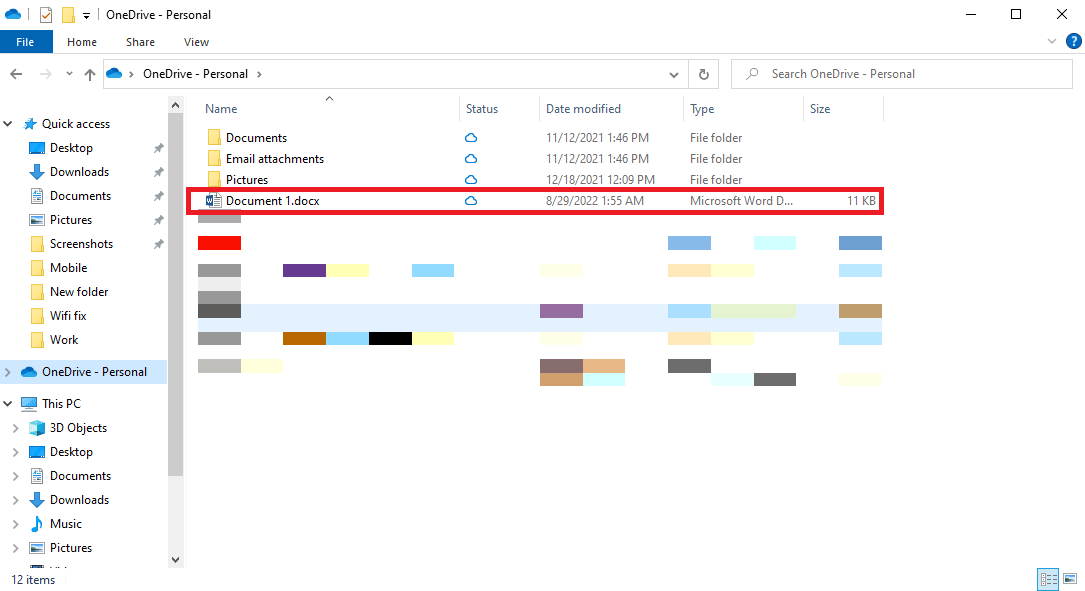The image size is (1085, 591).
Task: Open 3D Objects under This PC
Action: click(x=78, y=428)
